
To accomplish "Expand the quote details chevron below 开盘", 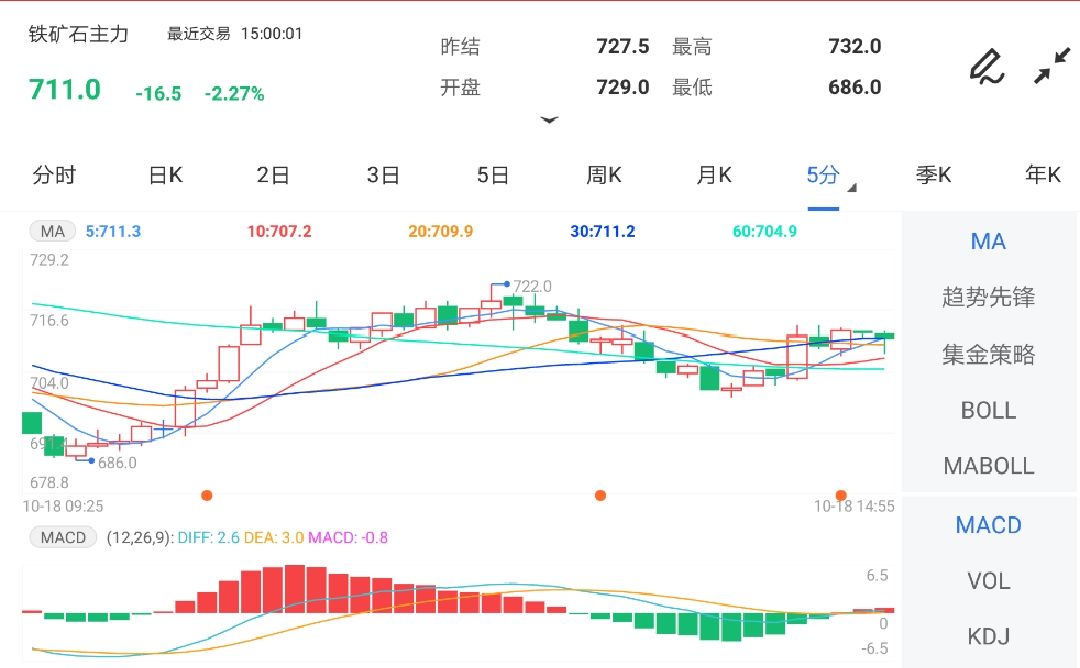I will (x=549, y=120).
